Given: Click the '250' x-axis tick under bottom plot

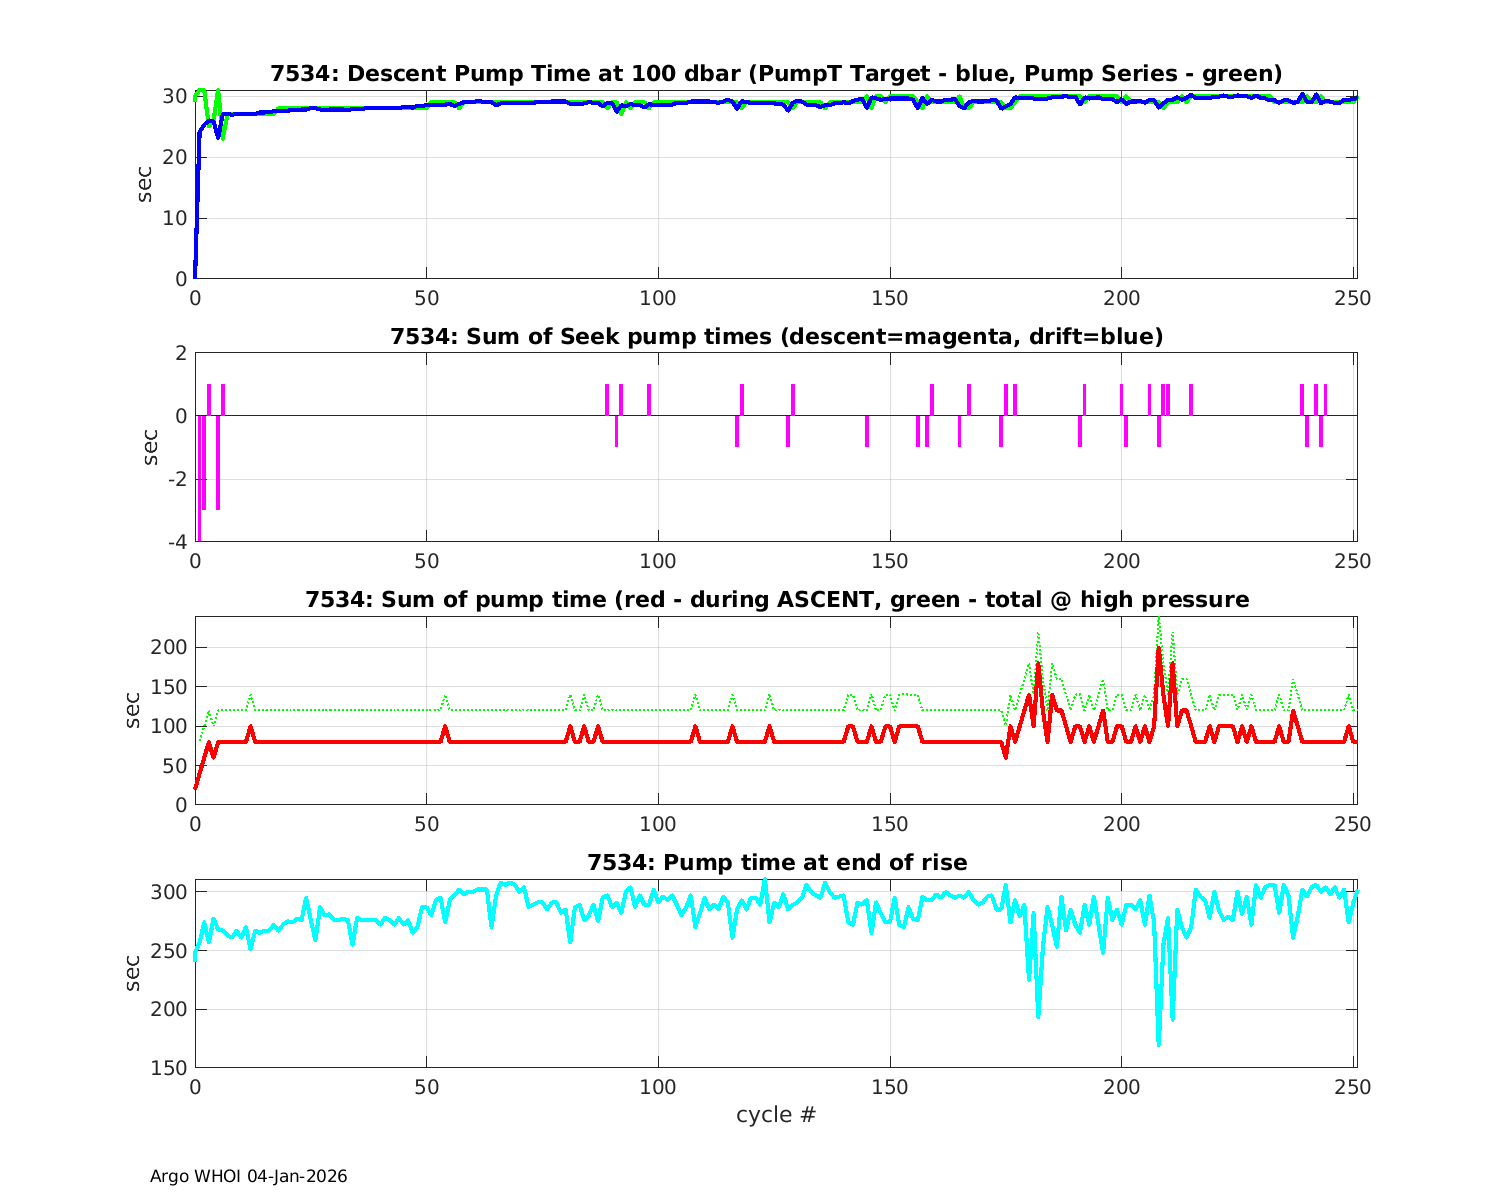Looking at the screenshot, I should coord(1353,1087).
